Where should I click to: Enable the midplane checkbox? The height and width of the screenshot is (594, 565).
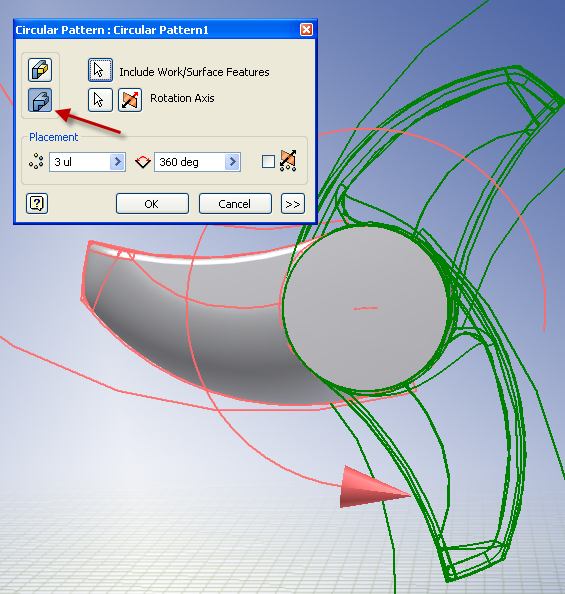(268, 162)
